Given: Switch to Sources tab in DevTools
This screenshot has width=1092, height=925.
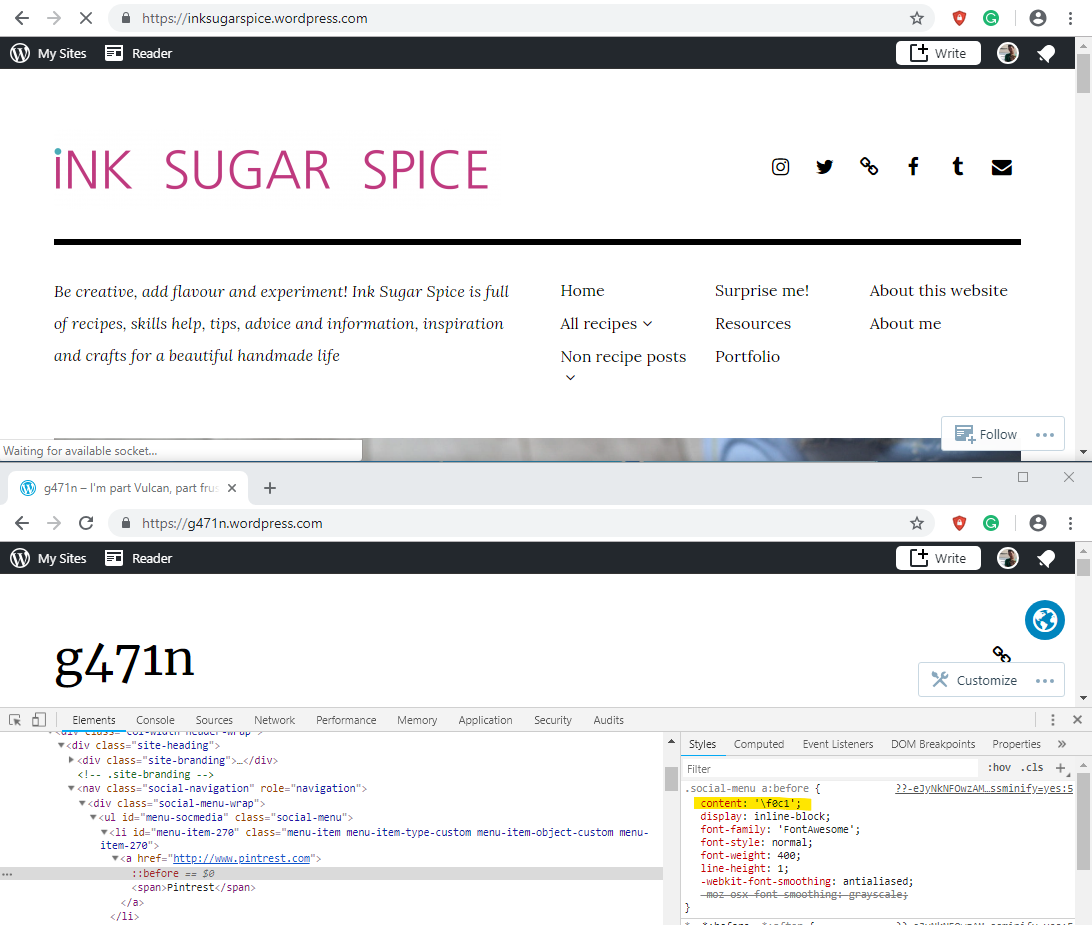Looking at the screenshot, I should [x=214, y=720].
